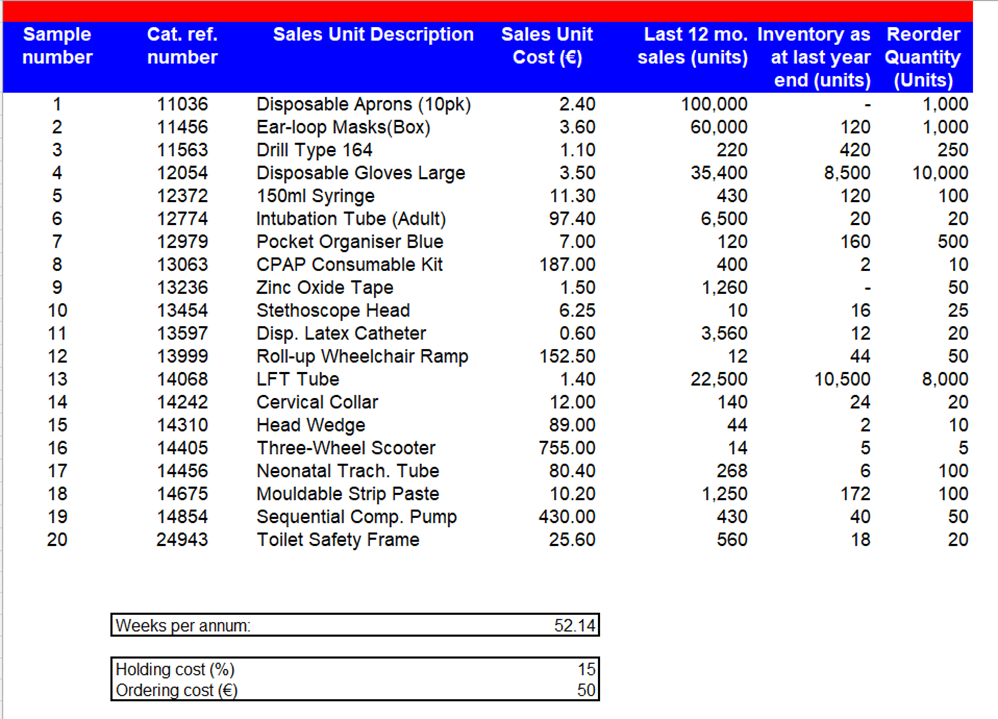The height and width of the screenshot is (719, 998).
Task: Click the Holding cost percentage value 15
Action: (589, 669)
